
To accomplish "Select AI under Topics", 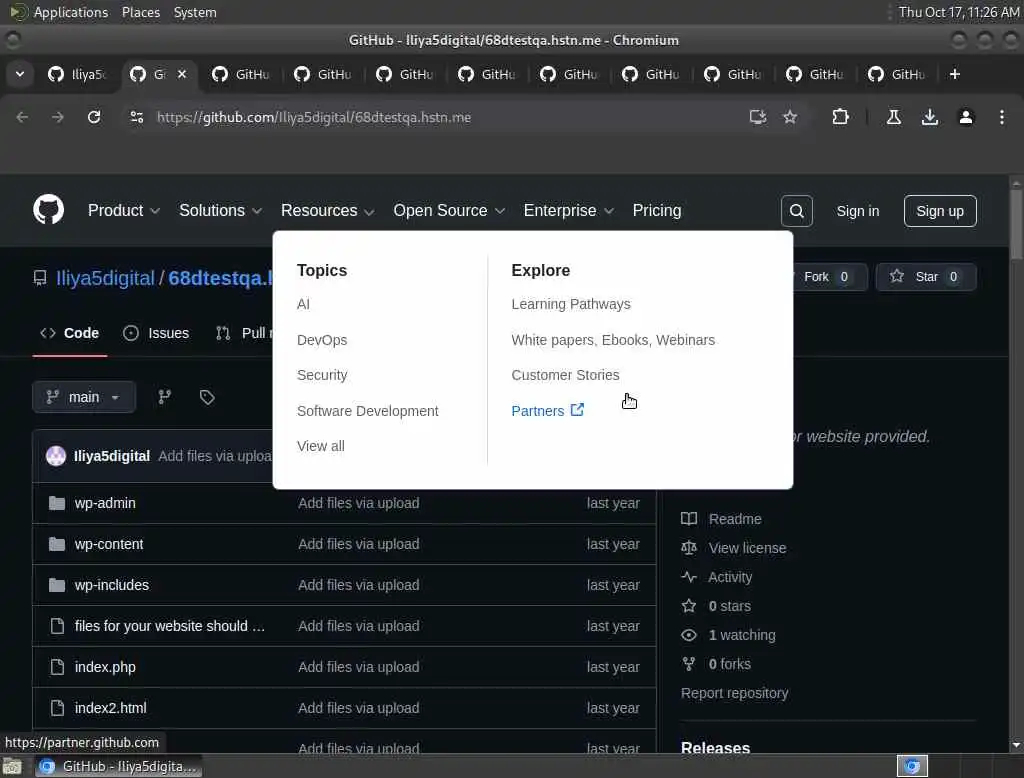I will point(303,304).
